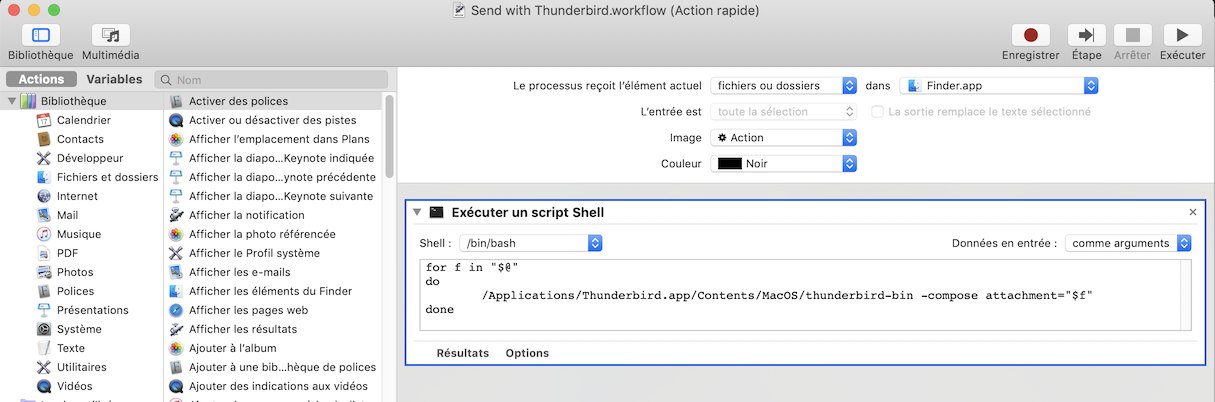Viewport: 1215px width, 402px height.
Task: Open the 'fichiers ou dossiers' dropdown
Action: (x=783, y=86)
